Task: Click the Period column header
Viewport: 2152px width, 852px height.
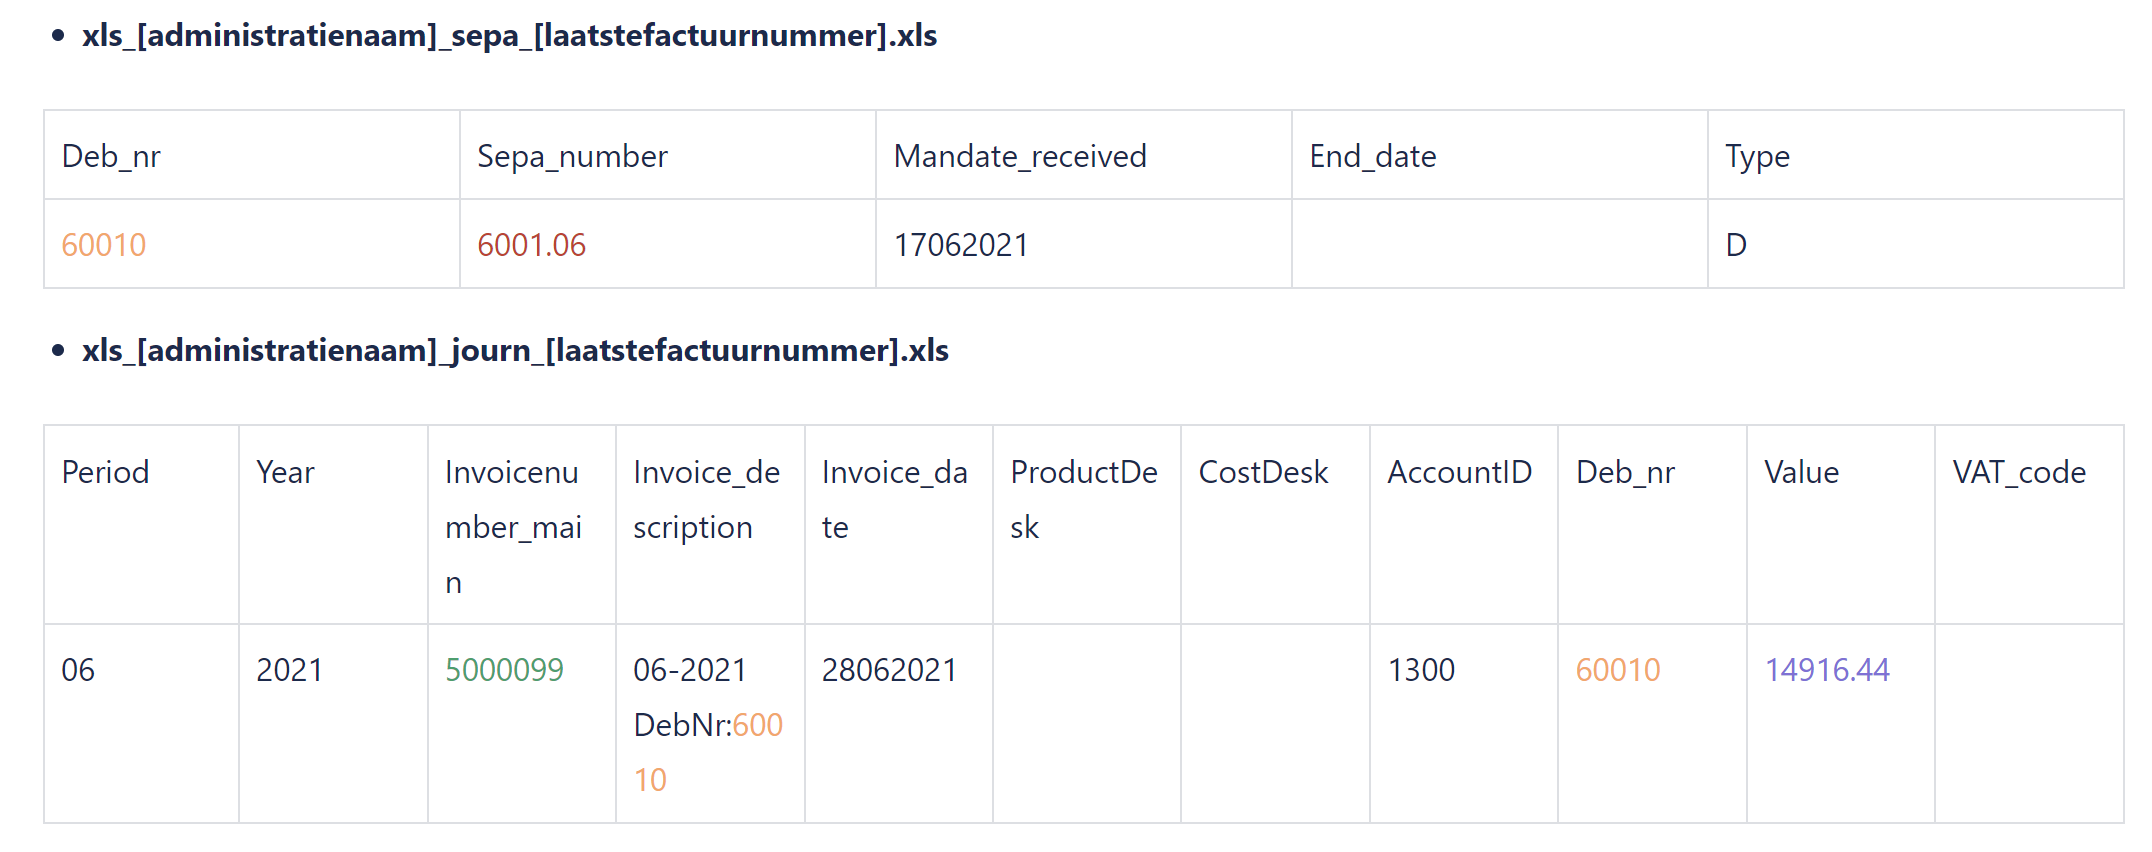Action: pyautogui.click(x=105, y=472)
